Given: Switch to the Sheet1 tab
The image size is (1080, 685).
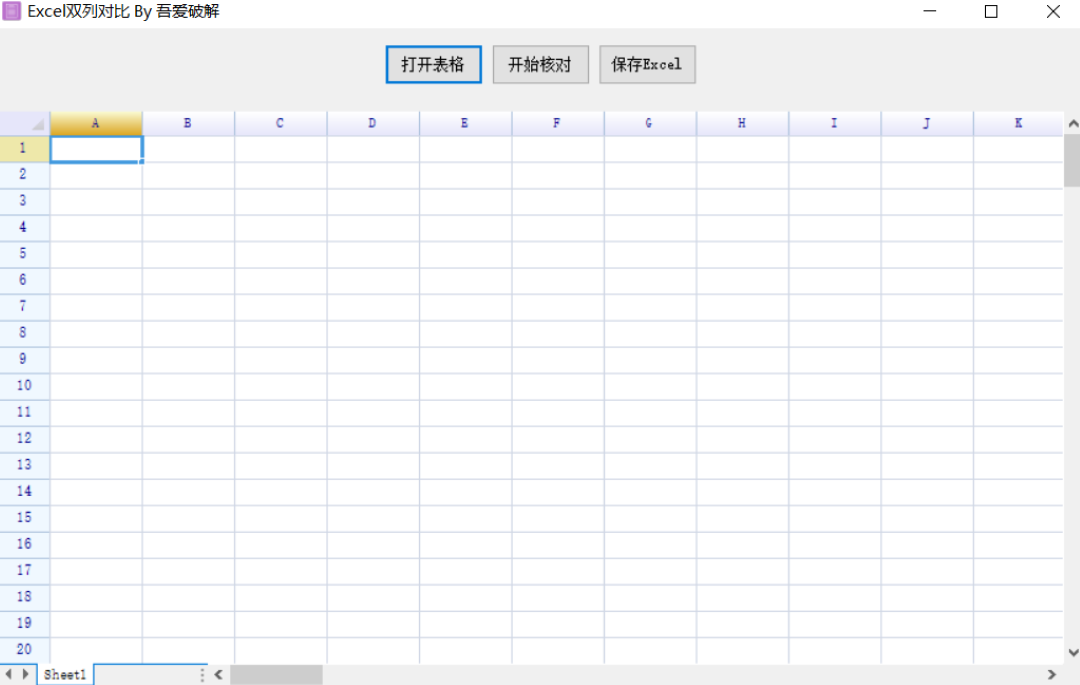Looking at the screenshot, I should tap(64, 675).
